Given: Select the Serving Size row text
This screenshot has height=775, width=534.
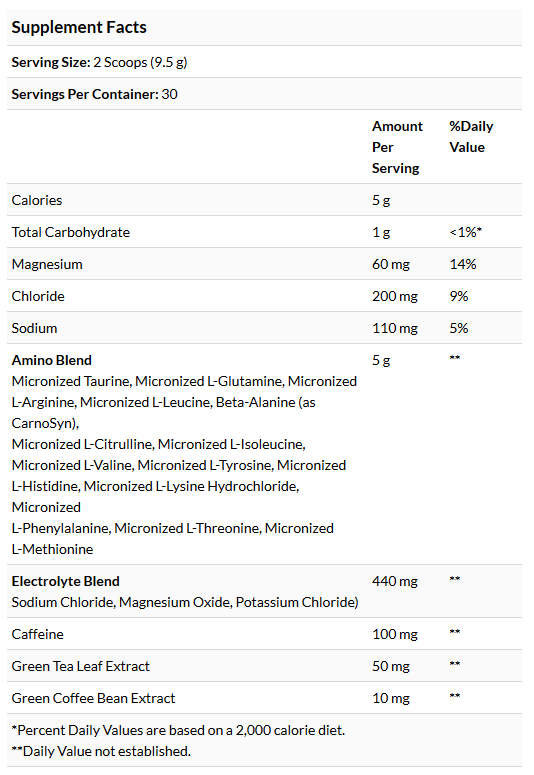Looking at the screenshot, I should point(99,62).
